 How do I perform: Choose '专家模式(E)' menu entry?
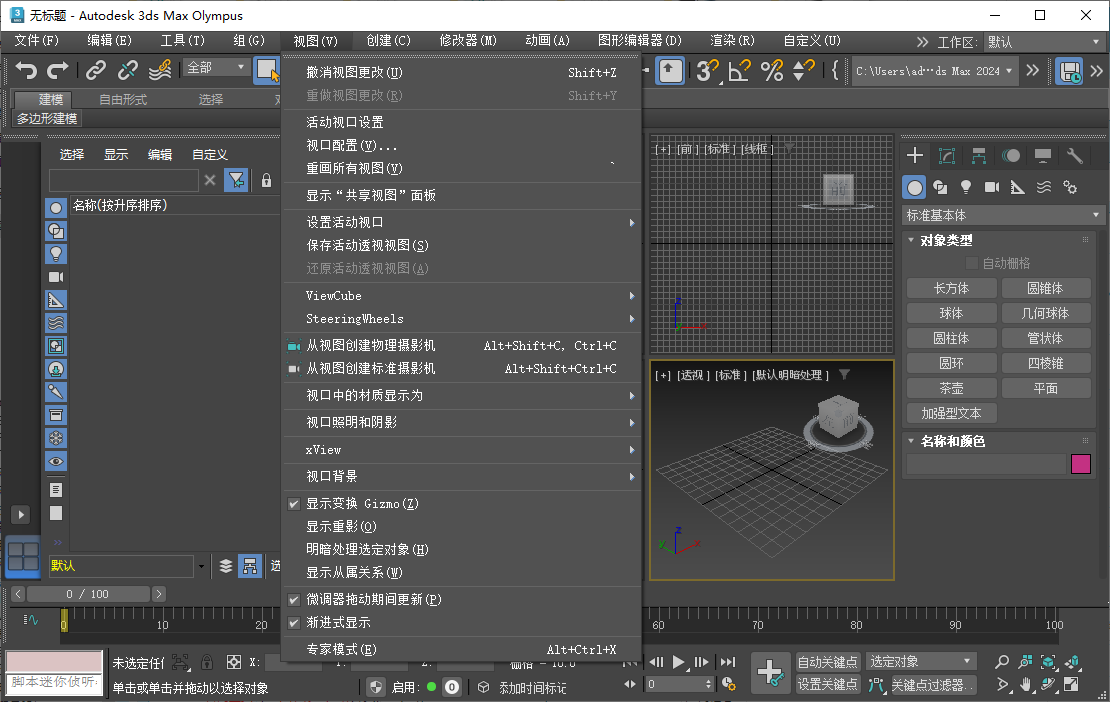[x=462, y=650]
